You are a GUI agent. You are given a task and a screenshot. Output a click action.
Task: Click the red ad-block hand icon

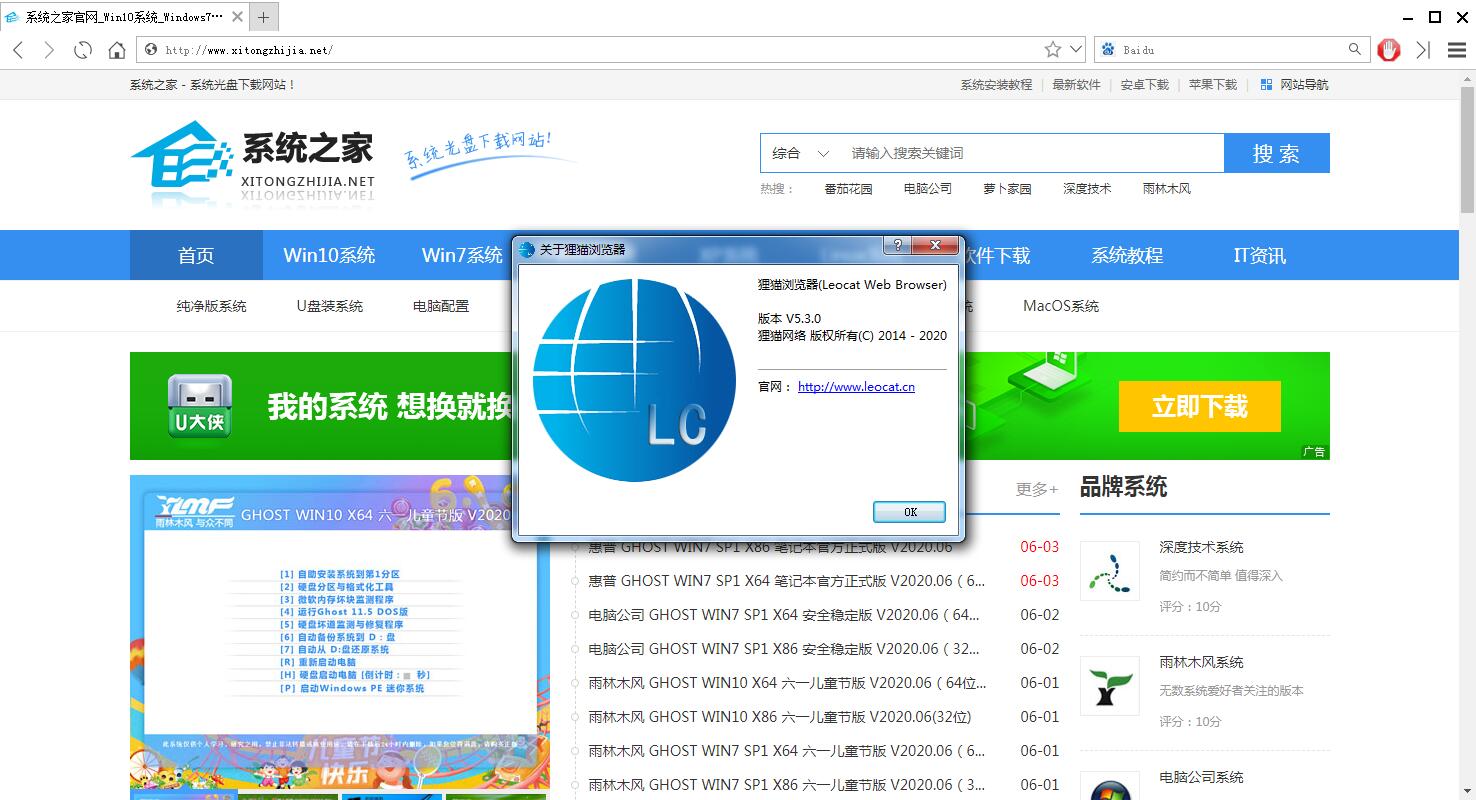1389,50
